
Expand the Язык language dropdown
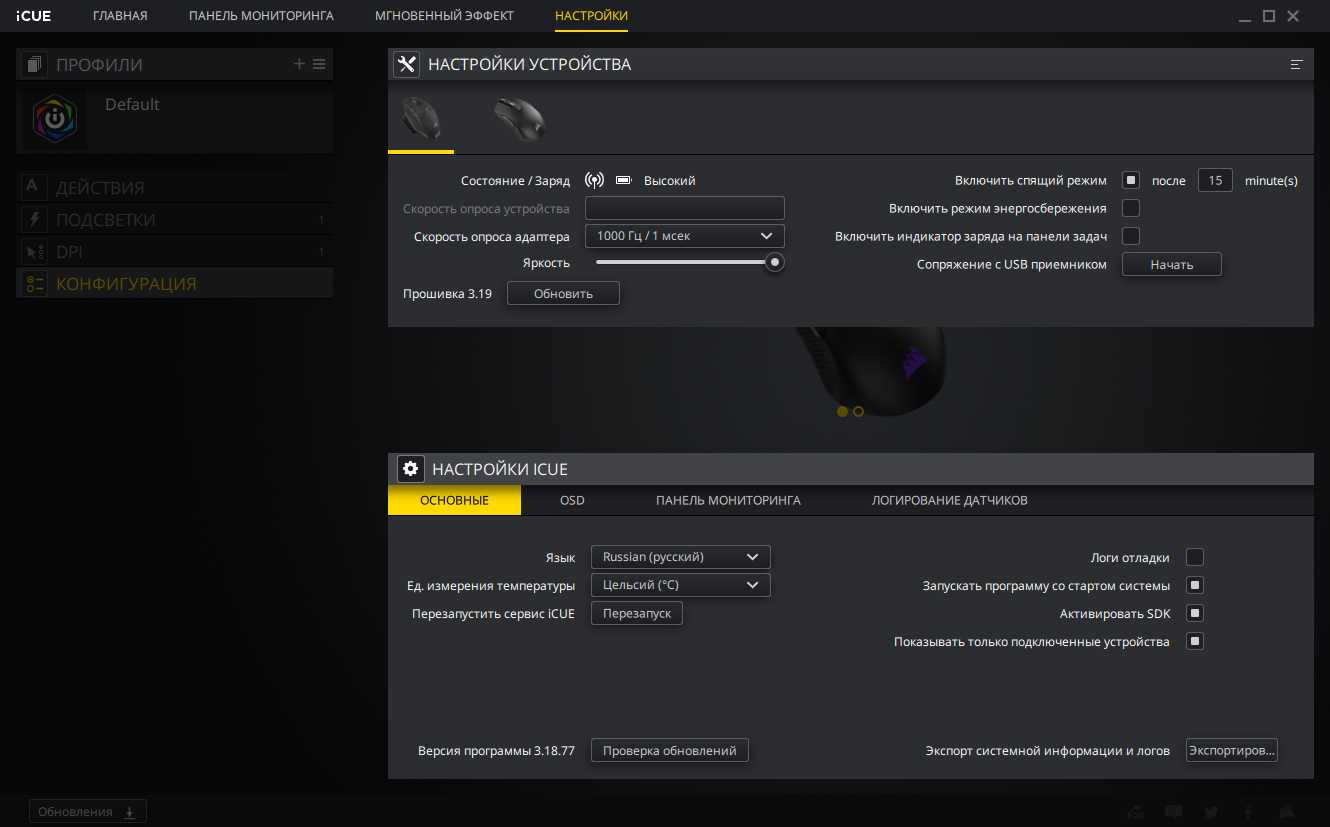(680, 557)
